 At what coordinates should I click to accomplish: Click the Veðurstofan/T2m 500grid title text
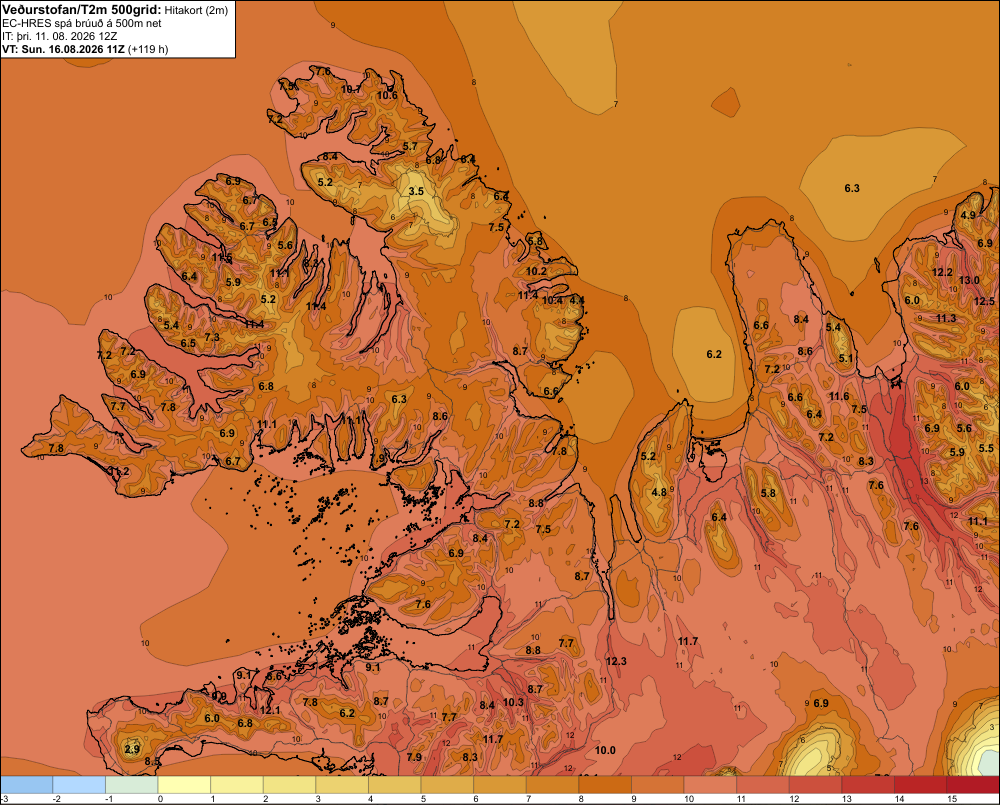82,10
